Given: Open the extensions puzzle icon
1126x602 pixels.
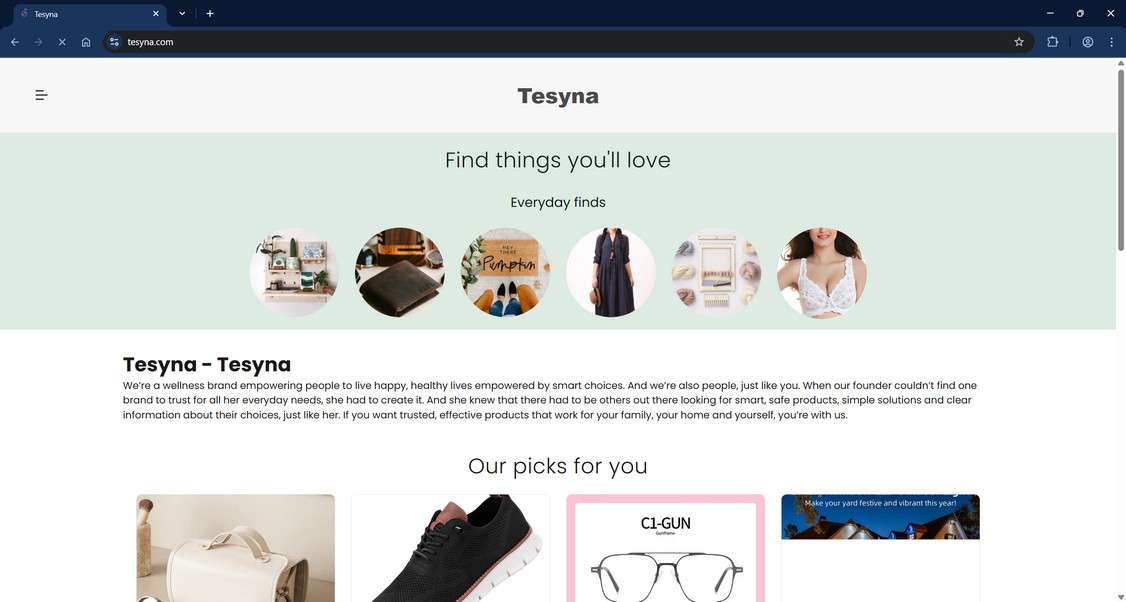Looking at the screenshot, I should pyautogui.click(x=1052, y=42).
